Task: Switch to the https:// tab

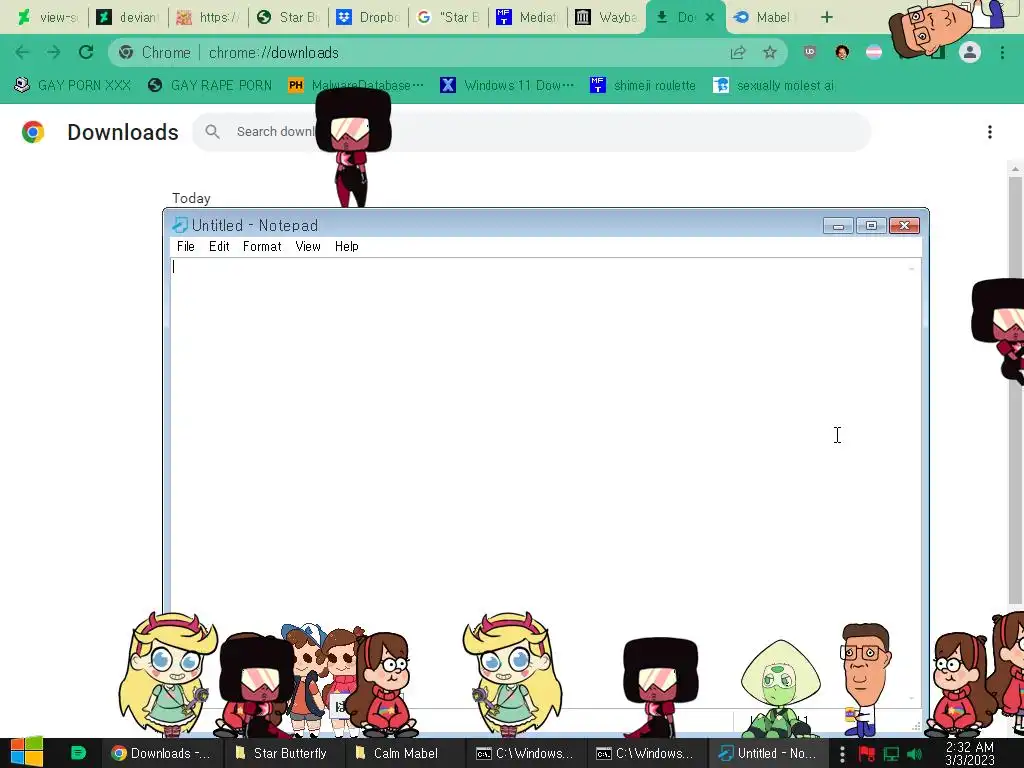Action: (208, 17)
